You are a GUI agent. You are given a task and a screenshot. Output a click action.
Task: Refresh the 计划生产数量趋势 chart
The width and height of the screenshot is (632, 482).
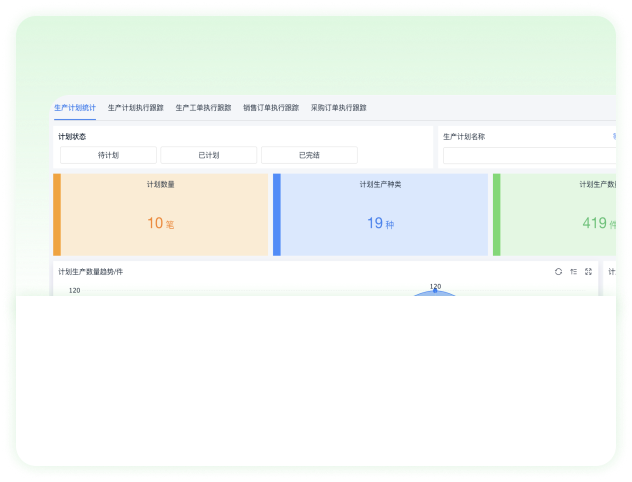558,271
